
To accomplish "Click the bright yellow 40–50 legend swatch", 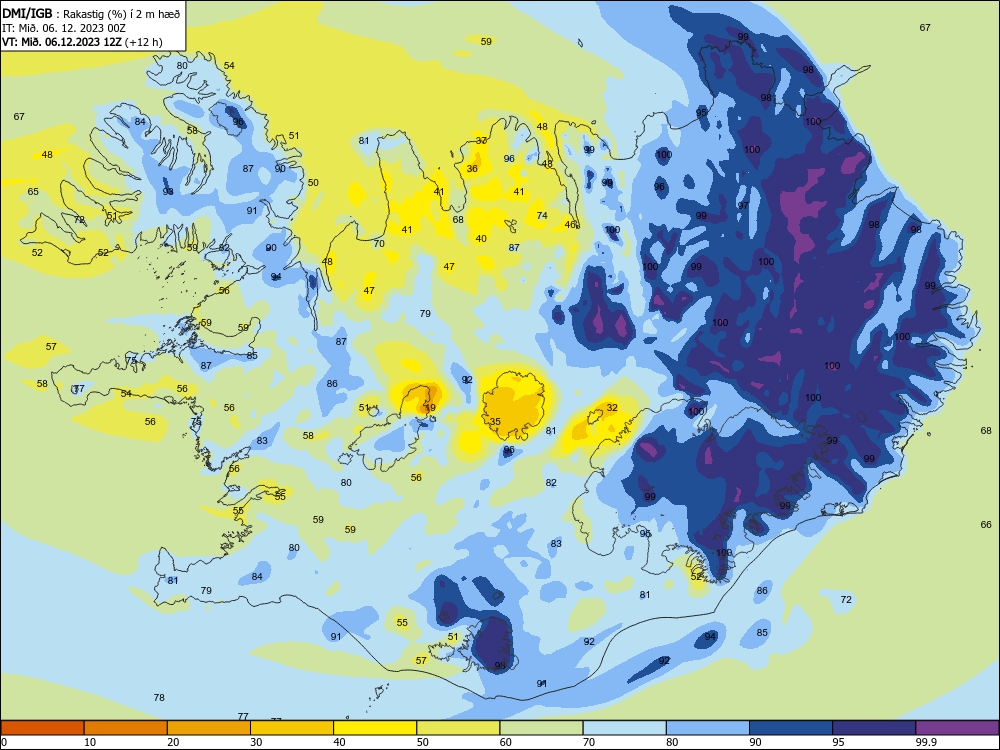I will (x=375, y=728).
